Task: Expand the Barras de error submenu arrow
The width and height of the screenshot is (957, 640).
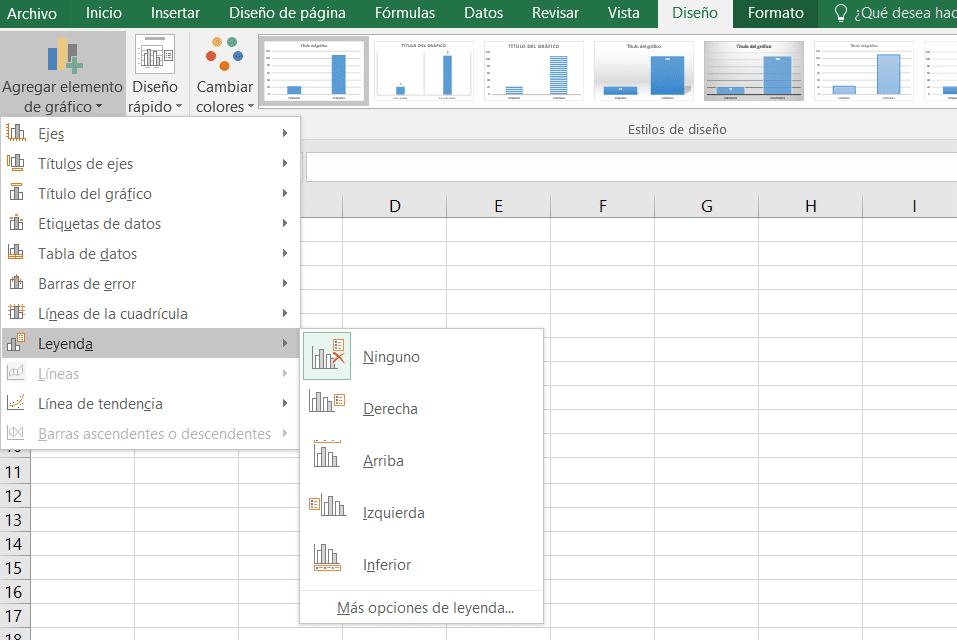Action: coord(284,282)
